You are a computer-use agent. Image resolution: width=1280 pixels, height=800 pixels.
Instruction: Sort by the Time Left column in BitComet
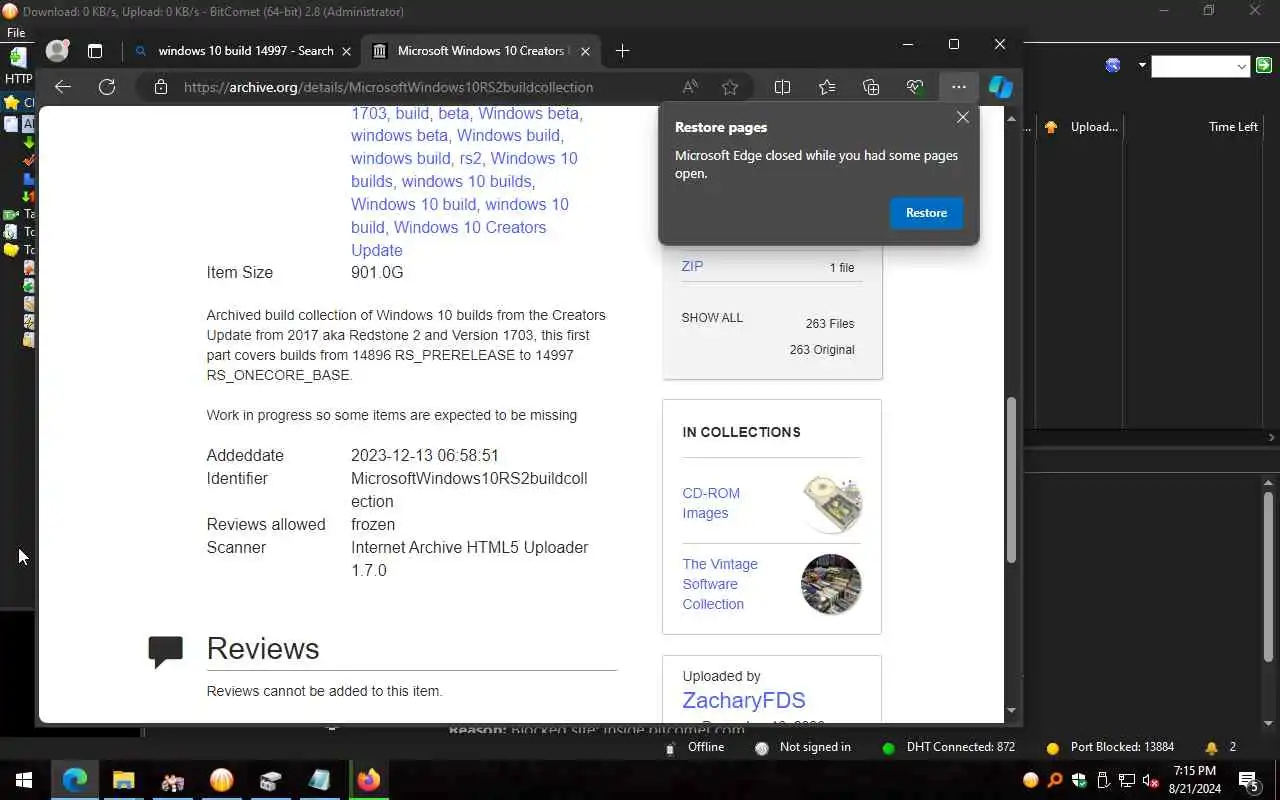pos(1232,127)
